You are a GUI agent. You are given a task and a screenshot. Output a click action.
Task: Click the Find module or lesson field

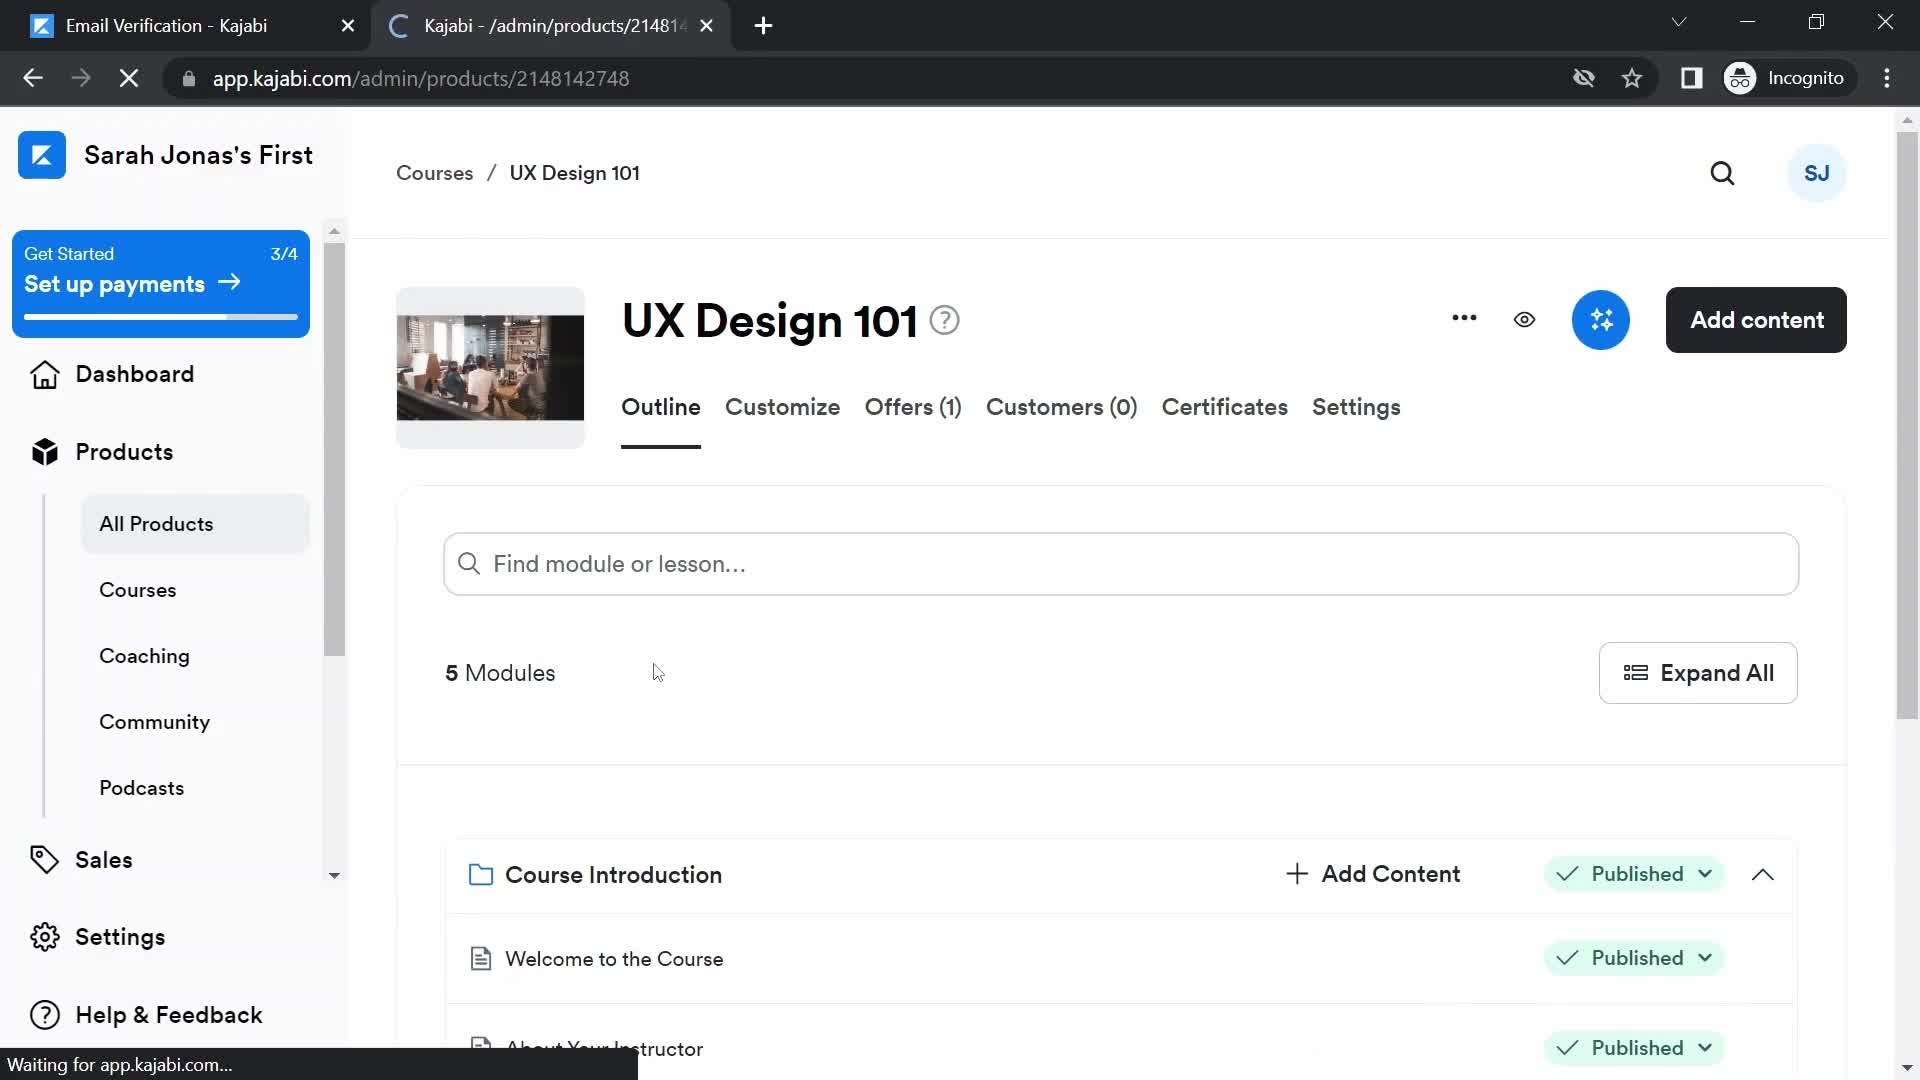coord(1121,564)
